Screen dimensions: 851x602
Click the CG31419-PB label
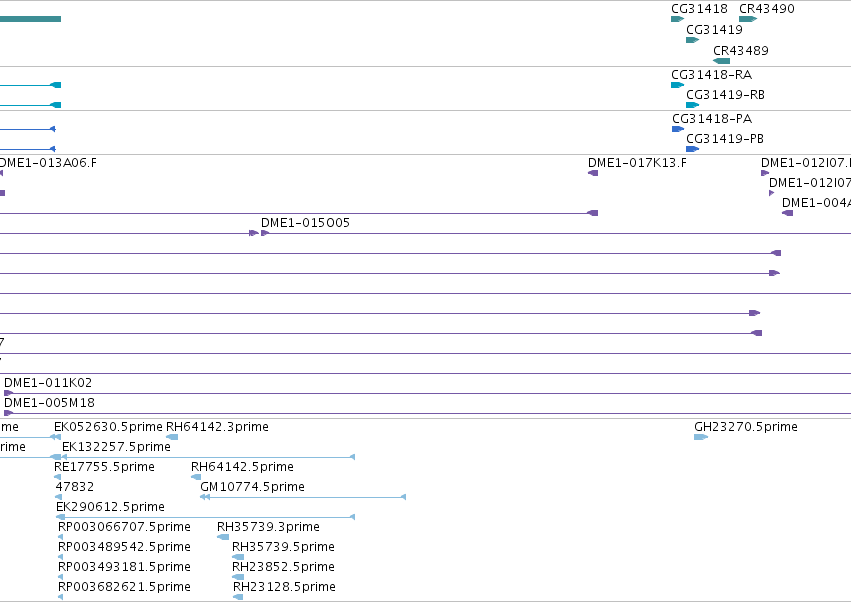point(725,139)
